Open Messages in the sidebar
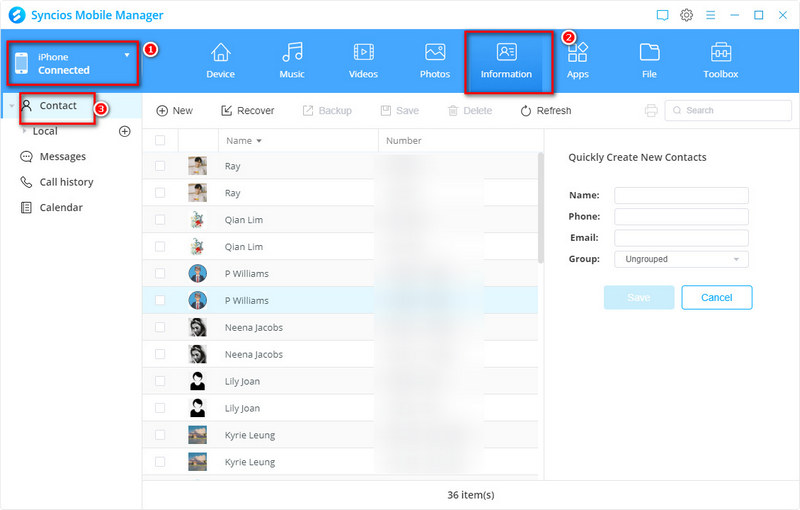Image resolution: width=800 pixels, height=510 pixels. [x=53, y=157]
